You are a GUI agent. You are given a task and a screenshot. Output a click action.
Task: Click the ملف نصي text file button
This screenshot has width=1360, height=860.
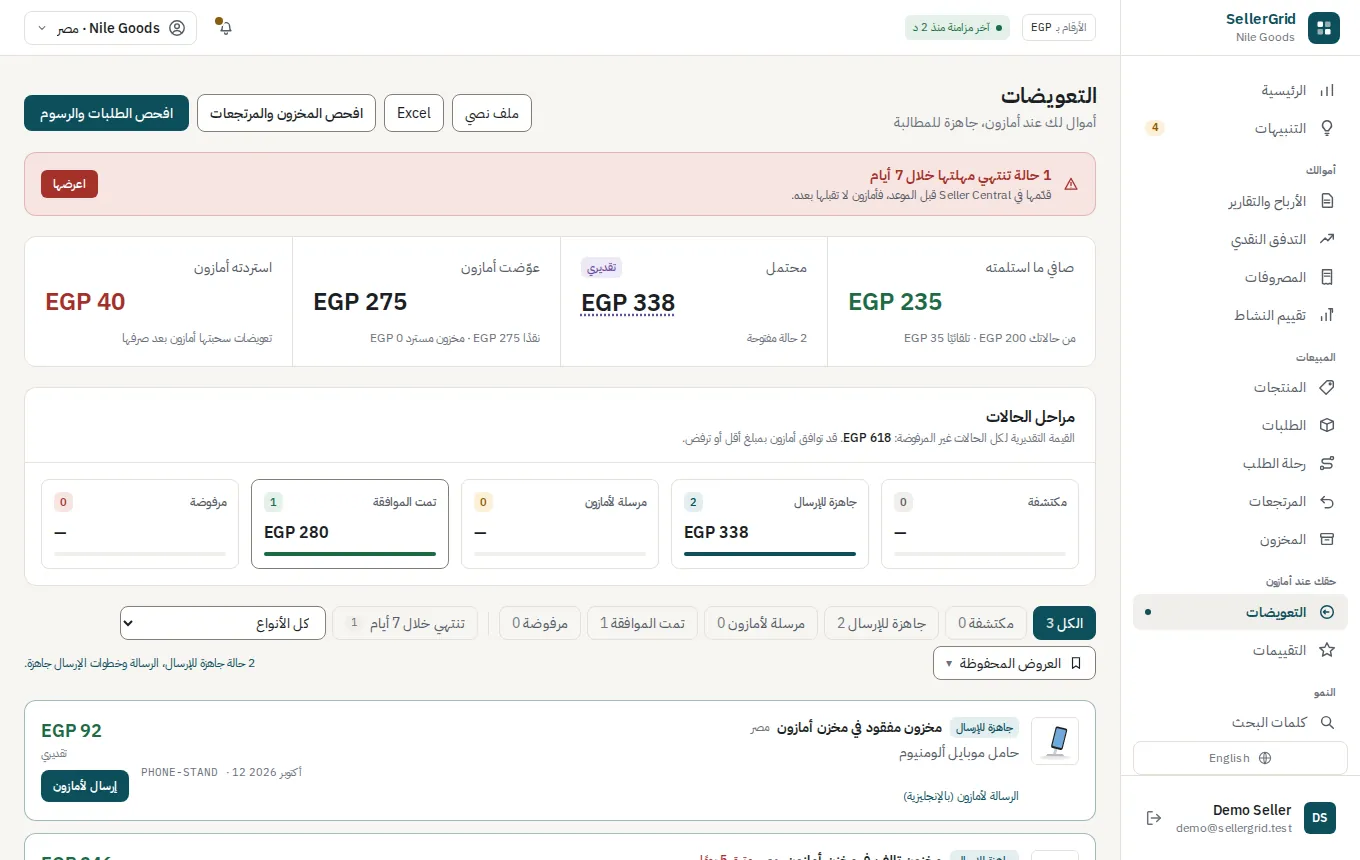pos(492,113)
